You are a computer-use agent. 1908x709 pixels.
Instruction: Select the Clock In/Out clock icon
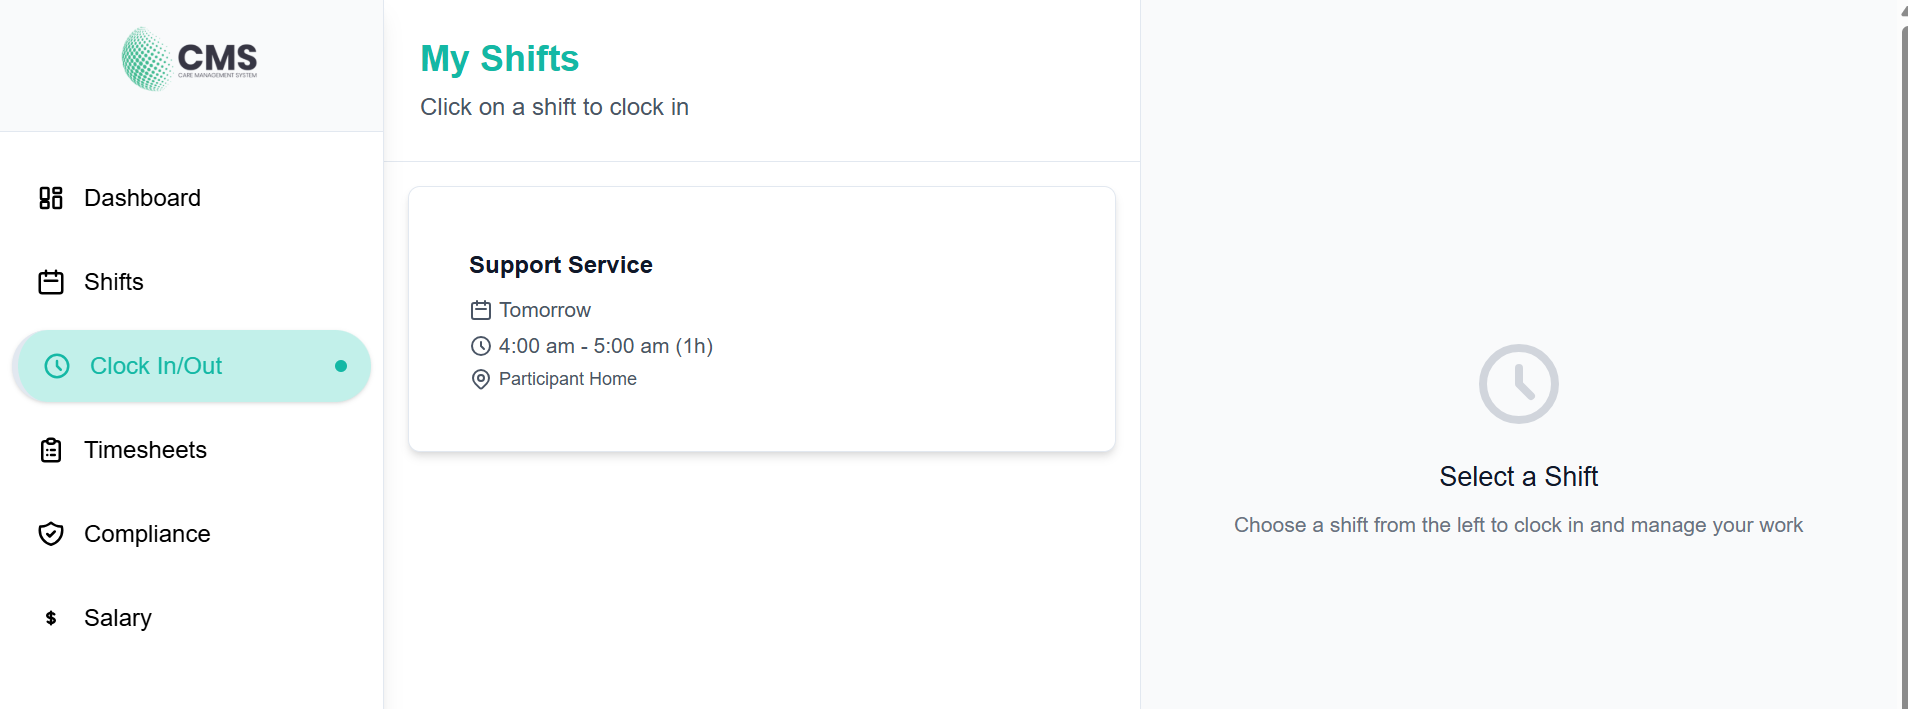(57, 365)
